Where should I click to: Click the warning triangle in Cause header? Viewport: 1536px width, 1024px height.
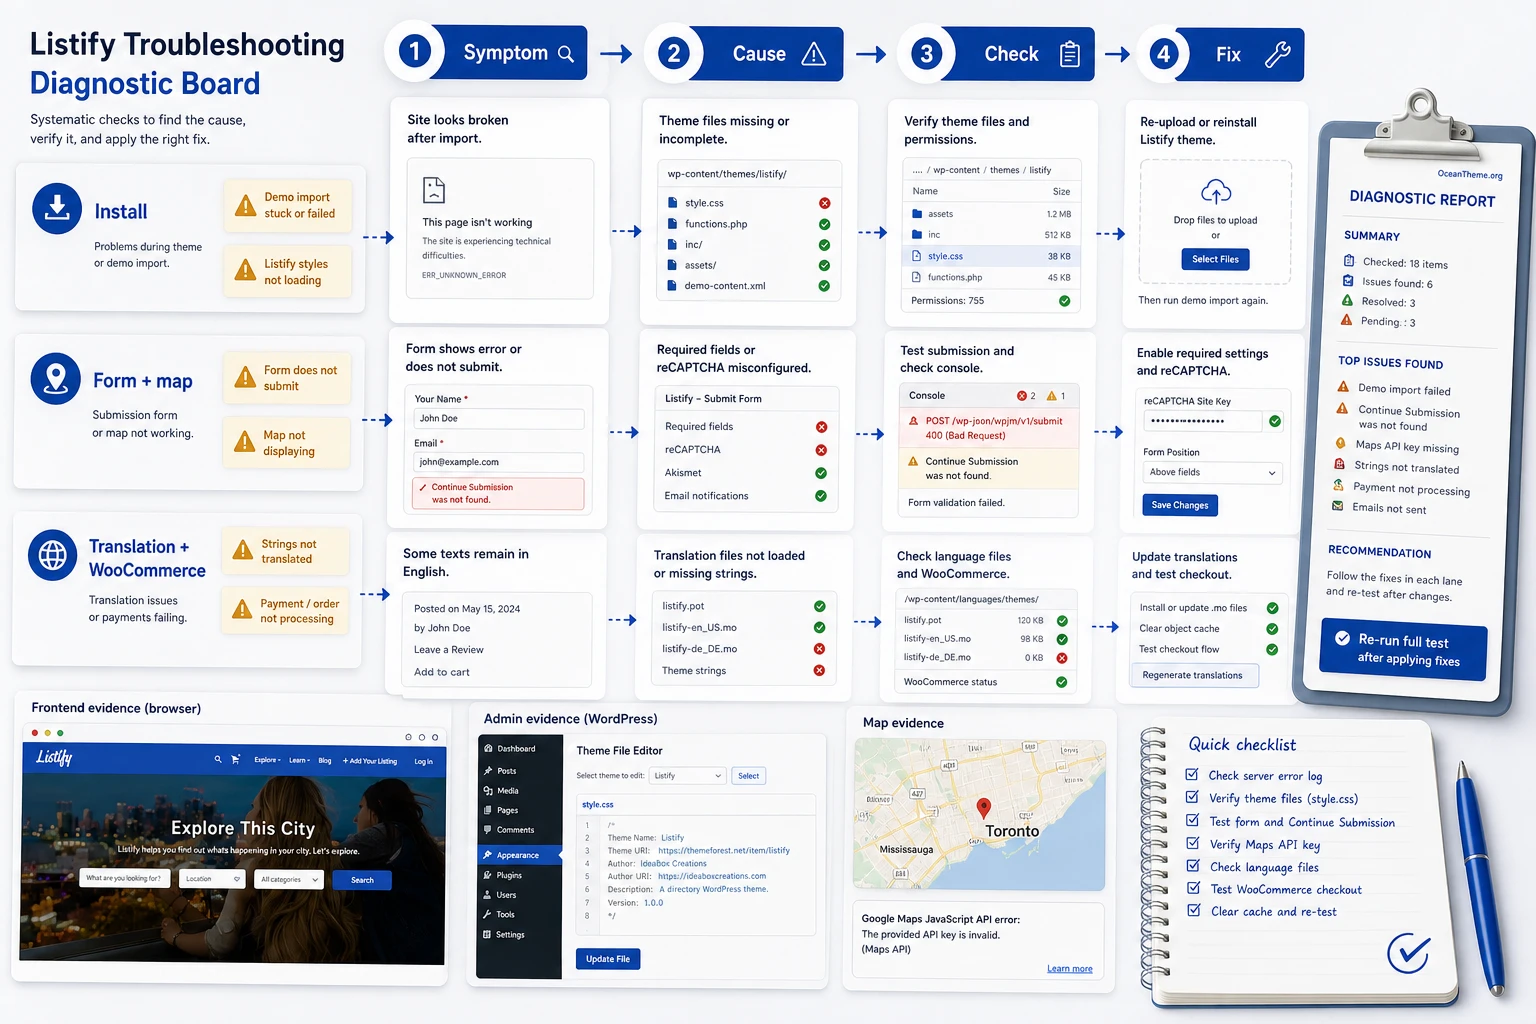click(x=814, y=54)
